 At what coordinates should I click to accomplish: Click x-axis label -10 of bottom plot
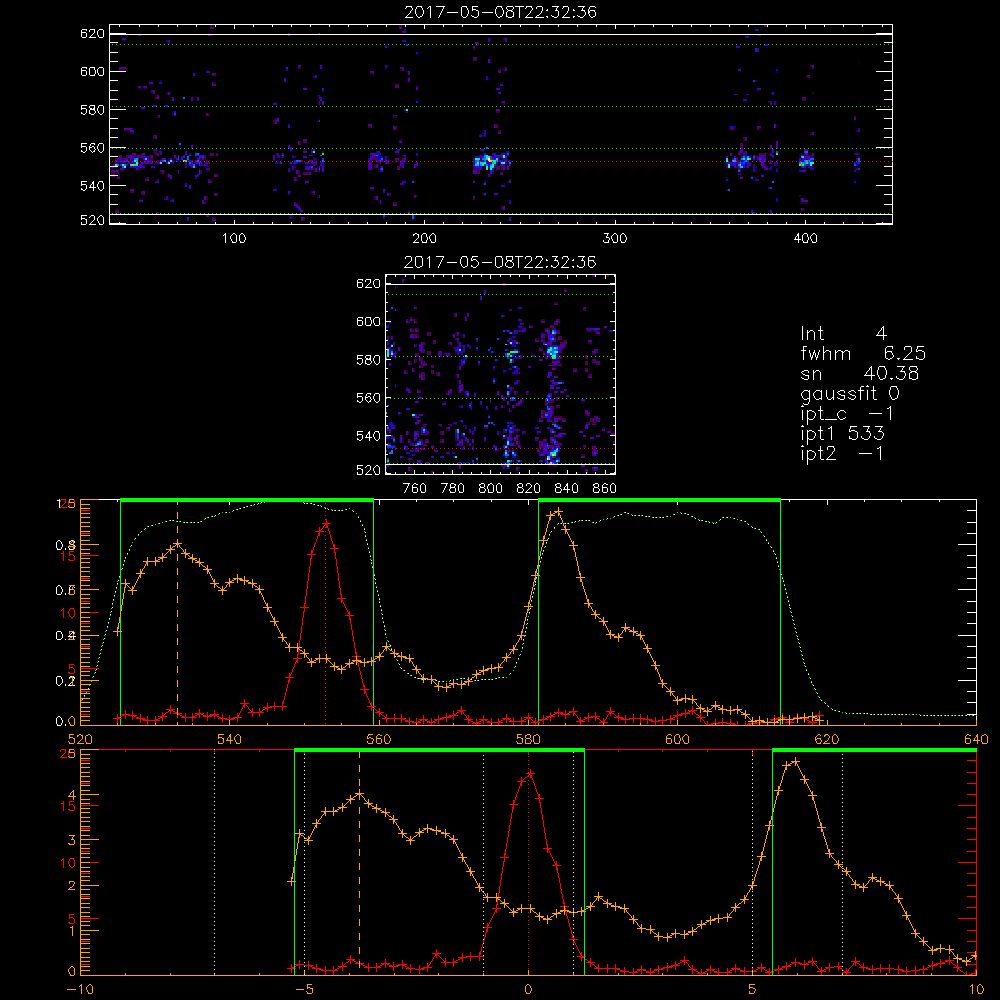tap(80, 989)
